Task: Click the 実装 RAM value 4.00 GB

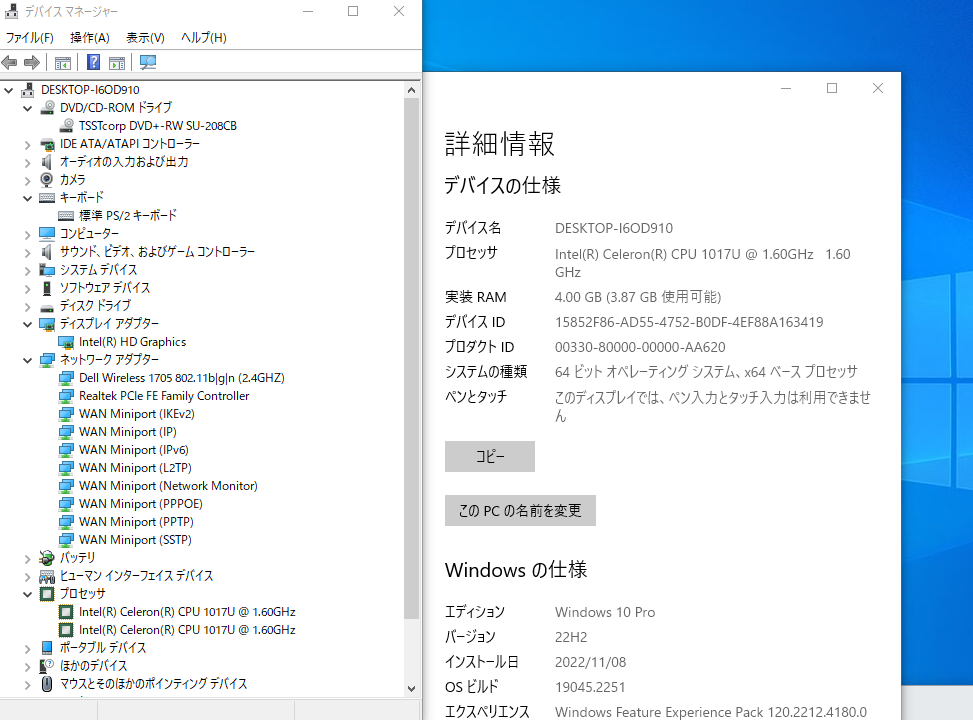Action: click(x=638, y=297)
